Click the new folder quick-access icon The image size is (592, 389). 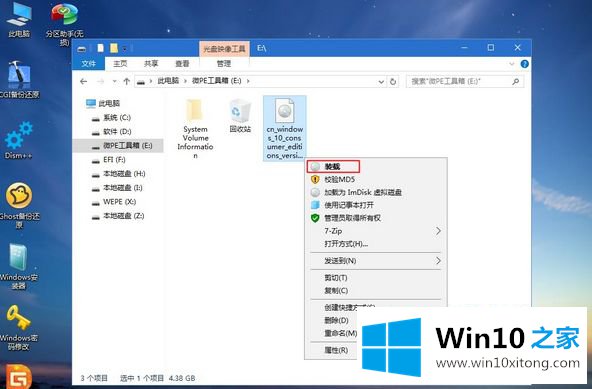tap(114, 48)
